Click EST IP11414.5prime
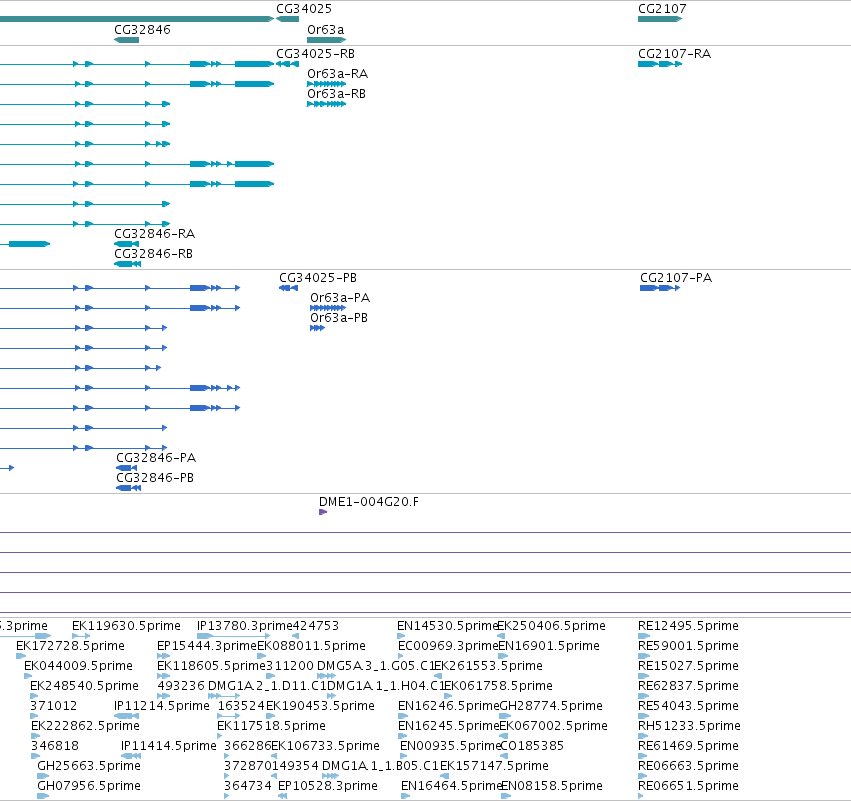This screenshot has height=801, width=851. pos(169,746)
